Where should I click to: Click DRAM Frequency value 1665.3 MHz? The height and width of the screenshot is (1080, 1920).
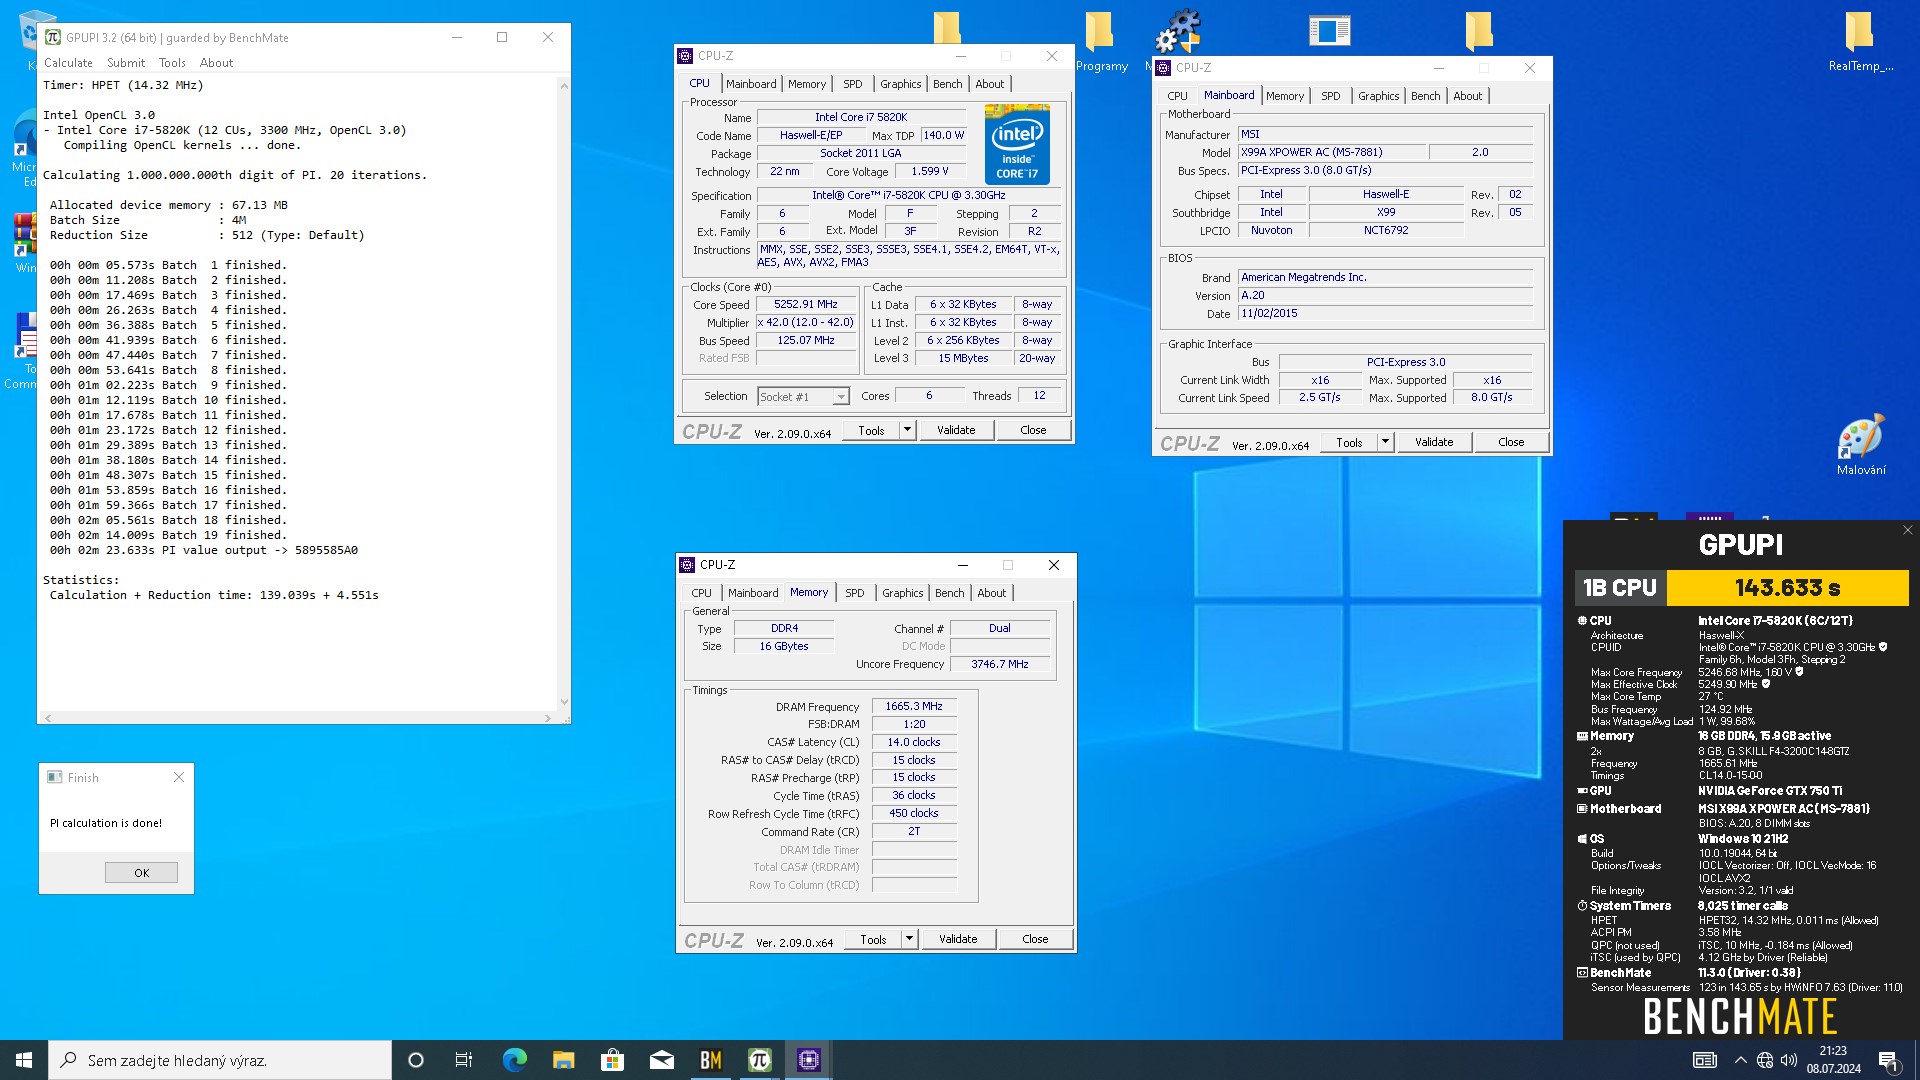pyautogui.click(x=914, y=706)
